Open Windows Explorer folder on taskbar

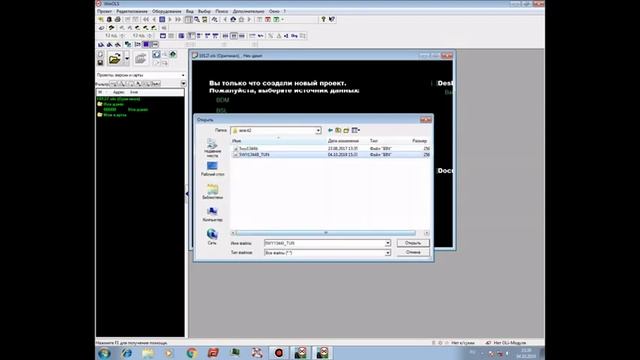click(148, 353)
